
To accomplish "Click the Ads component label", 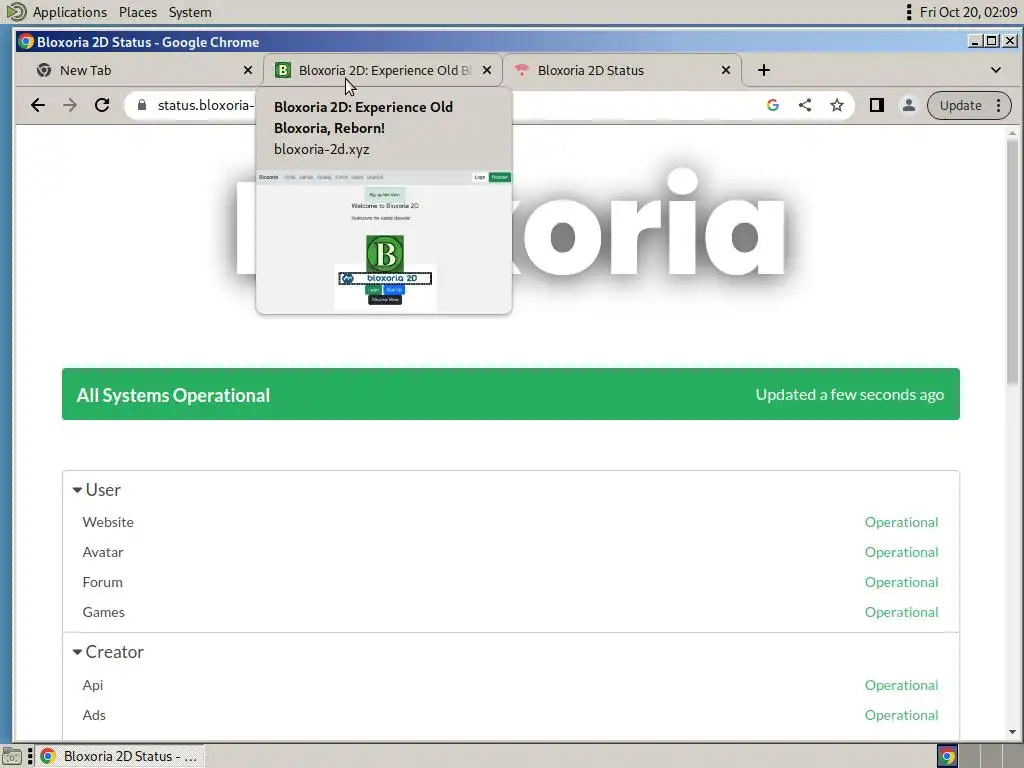I will pyautogui.click(x=94, y=715).
